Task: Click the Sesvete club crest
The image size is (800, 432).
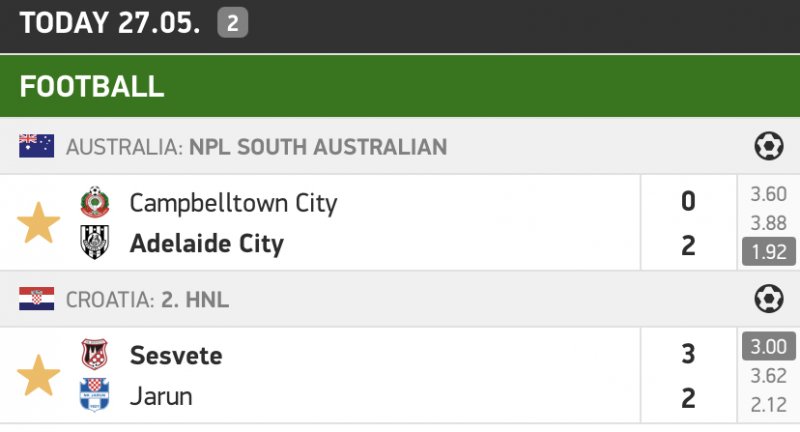Action: (94, 354)
